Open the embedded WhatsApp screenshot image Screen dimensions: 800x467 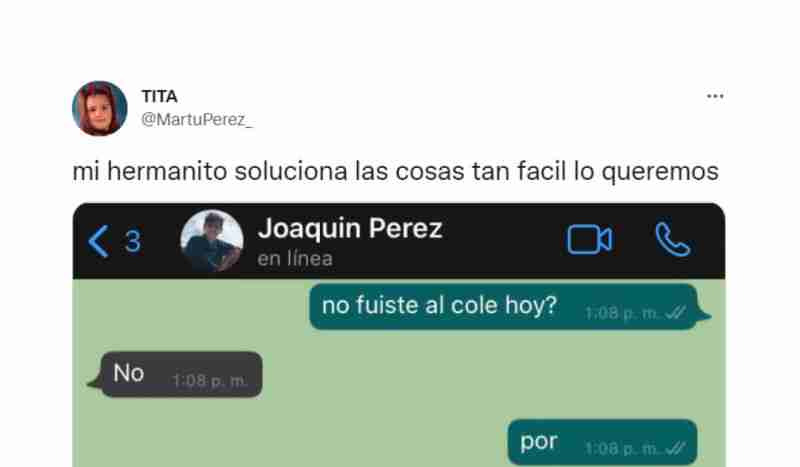(399, 335)
